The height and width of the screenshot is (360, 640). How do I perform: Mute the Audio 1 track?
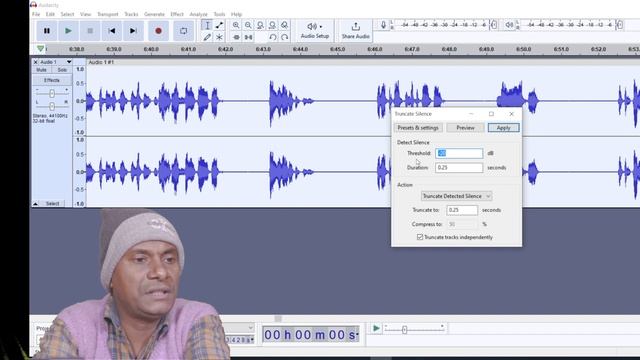pyautogui.click(x=42, y=70)
